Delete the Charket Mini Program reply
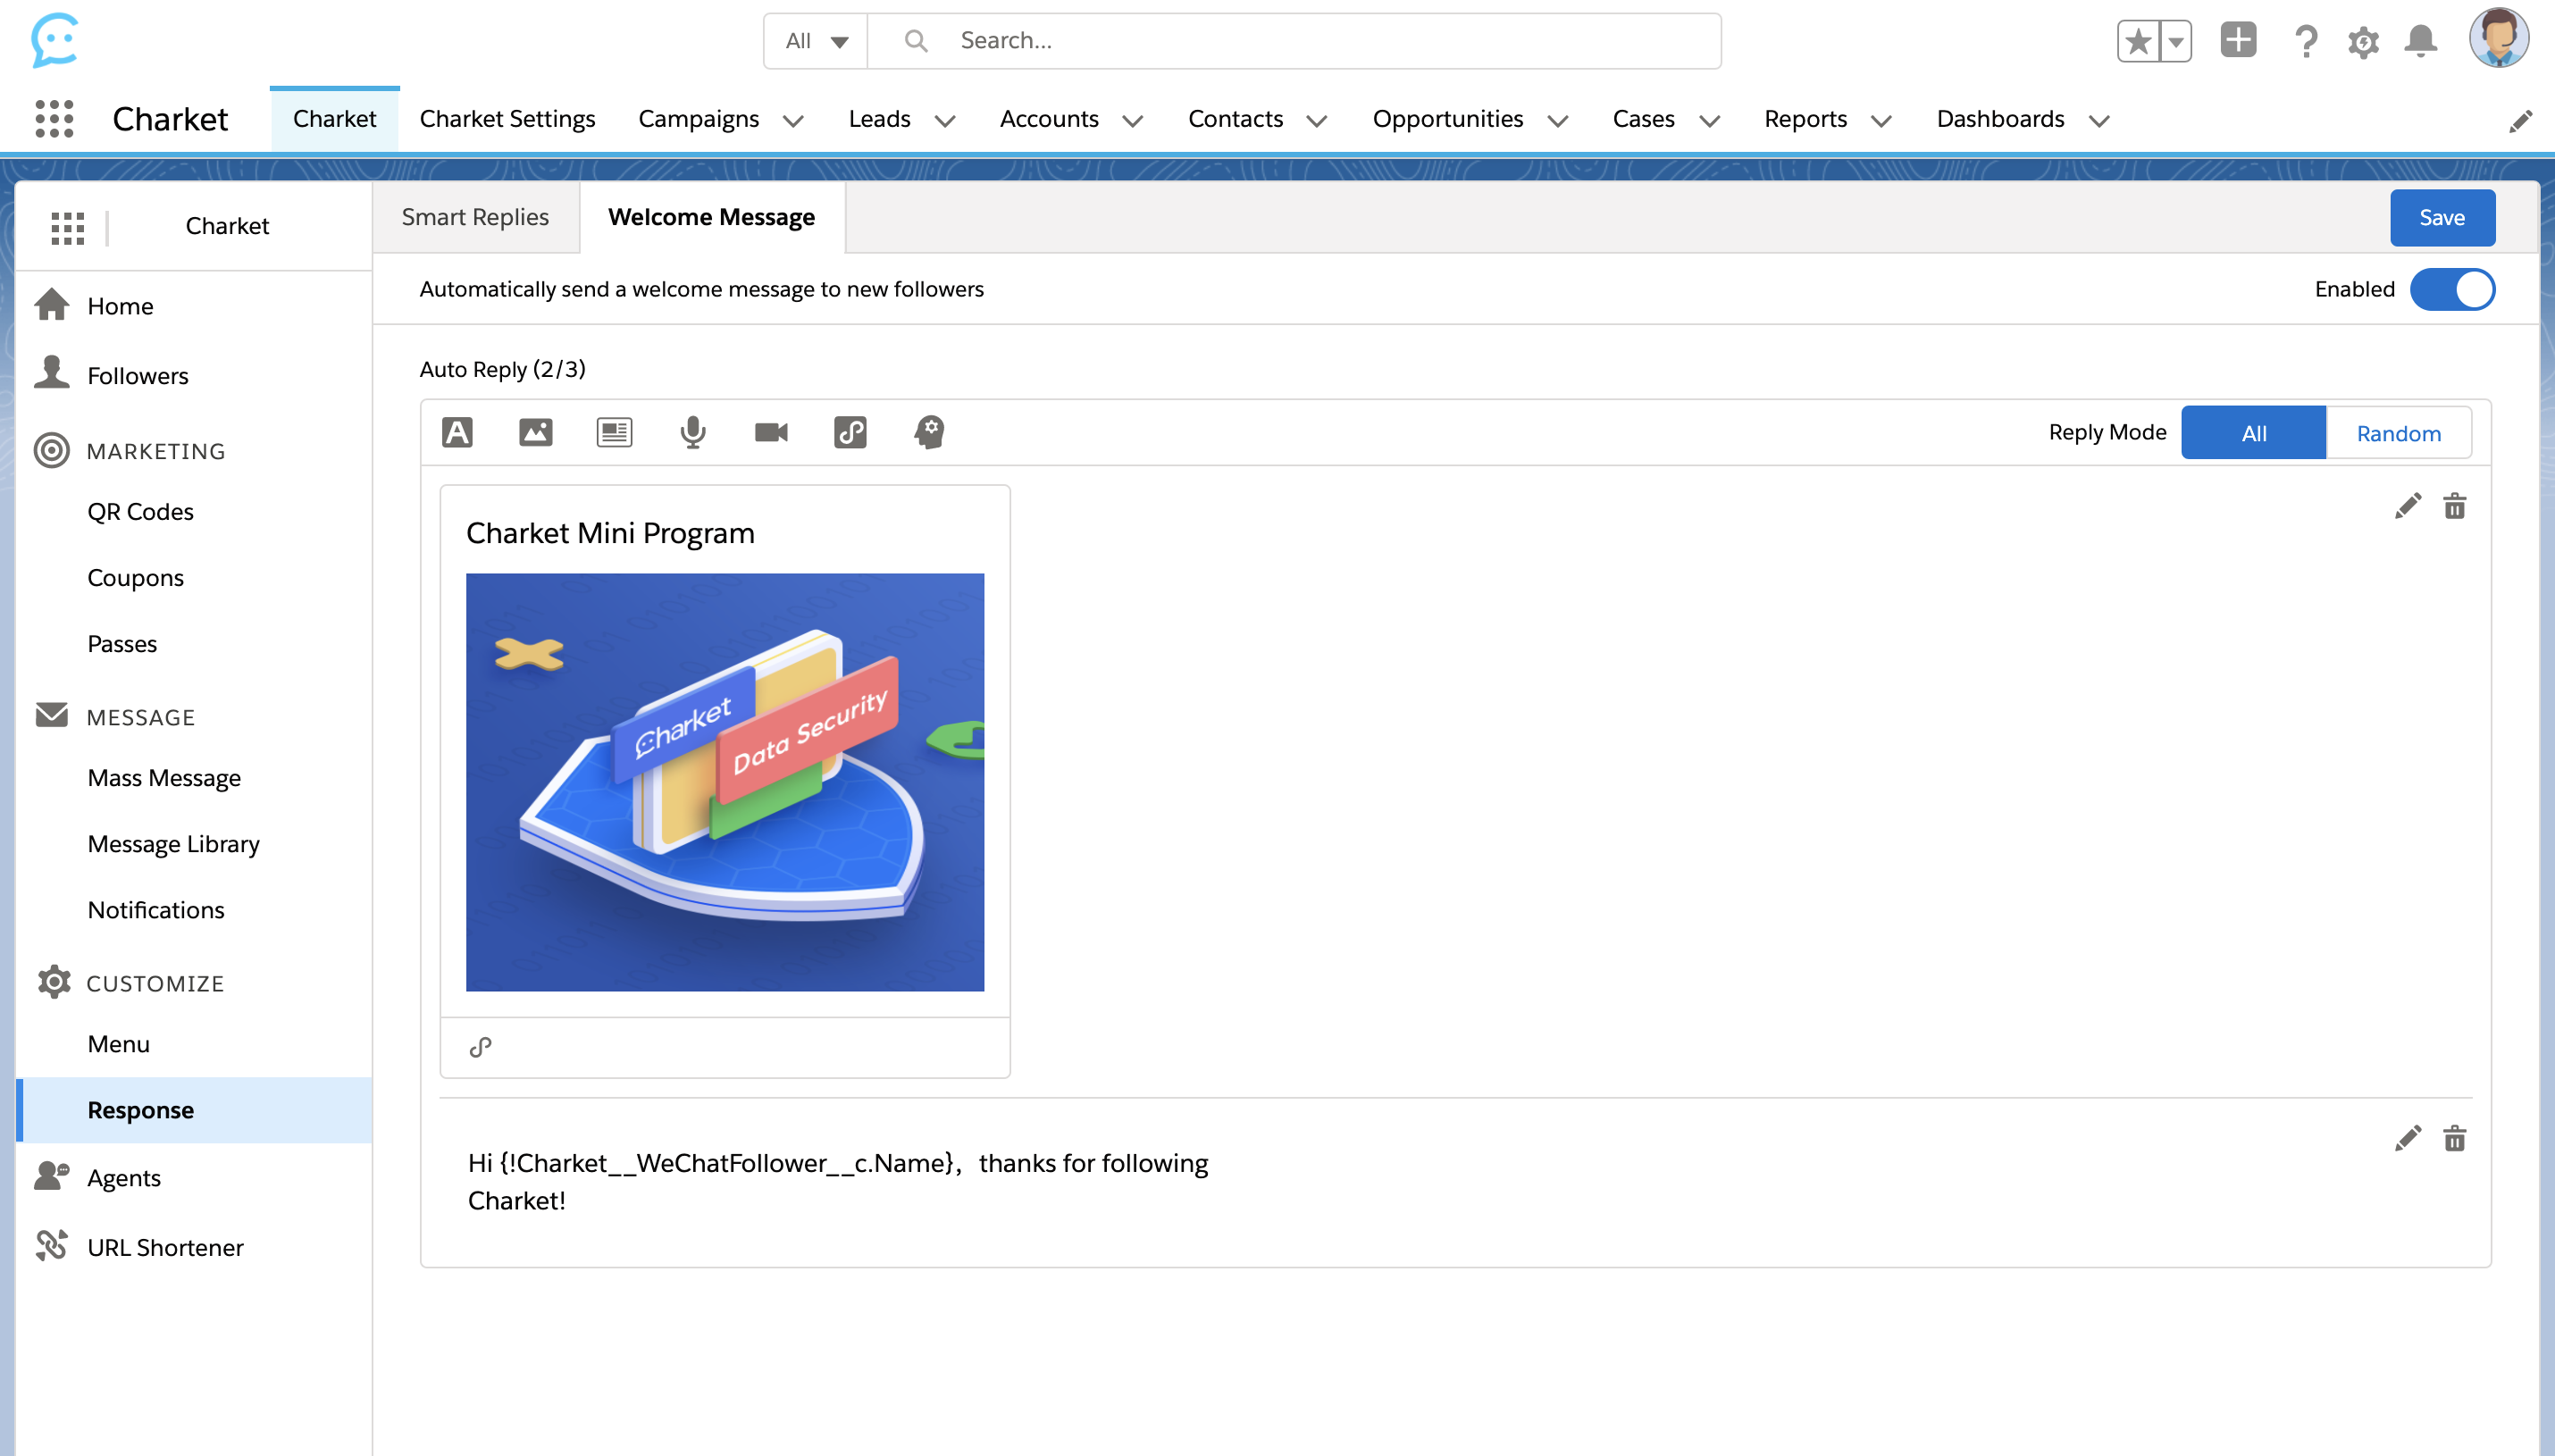The height and width of the screenshot is (1456, 2555). [x=2454, y=506]
